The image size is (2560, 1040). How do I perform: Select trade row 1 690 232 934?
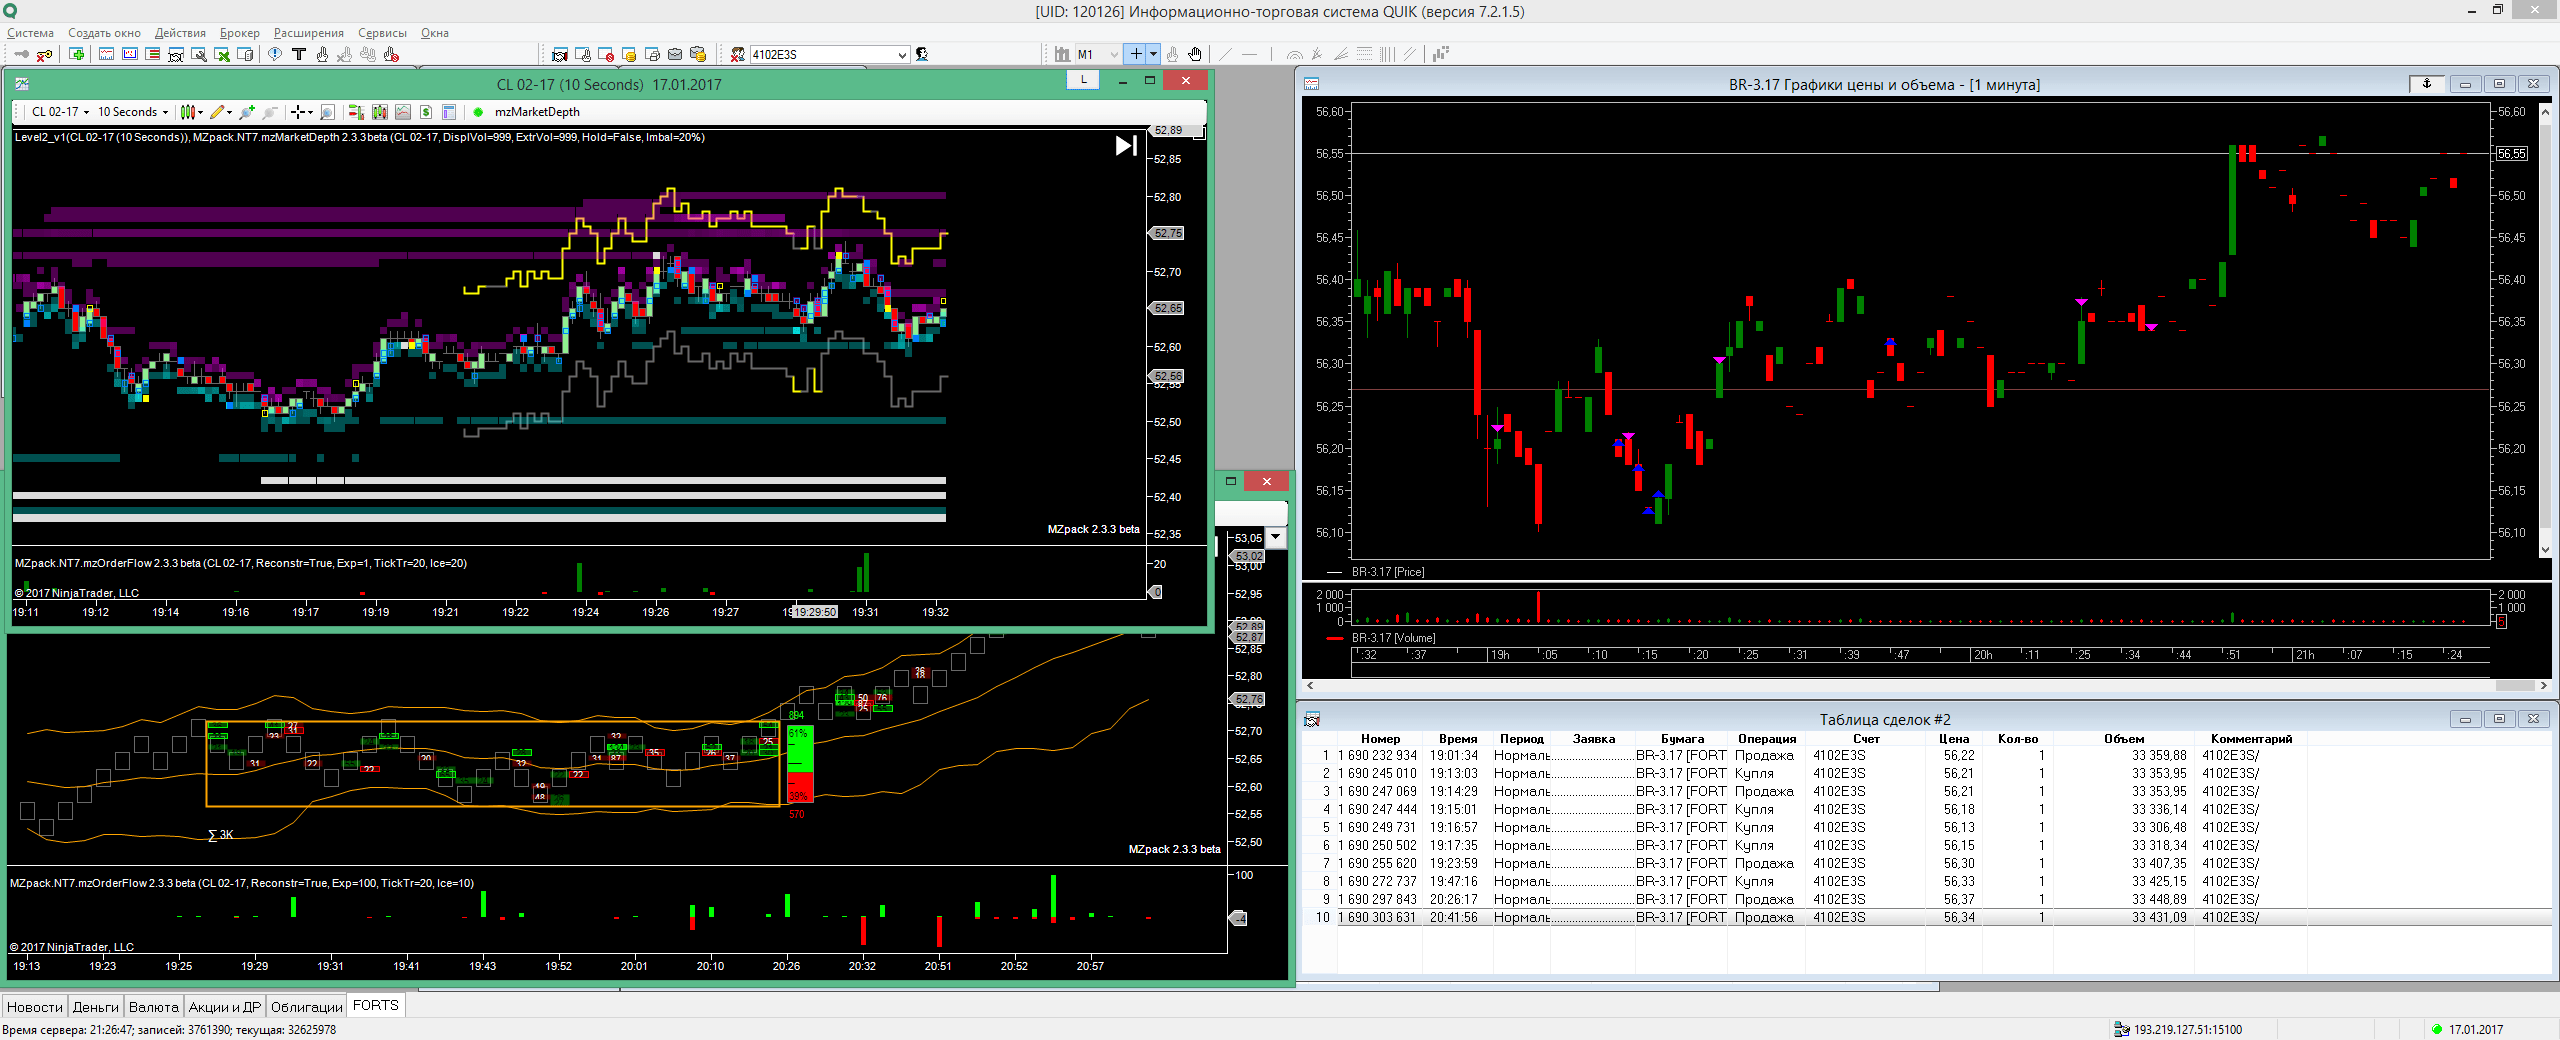1925,755
